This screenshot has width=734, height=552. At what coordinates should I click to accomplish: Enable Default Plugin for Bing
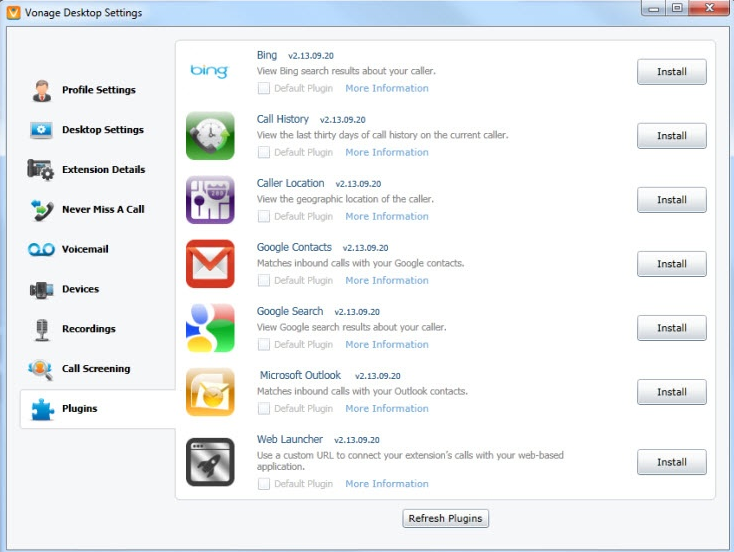(x=264, y=88)
